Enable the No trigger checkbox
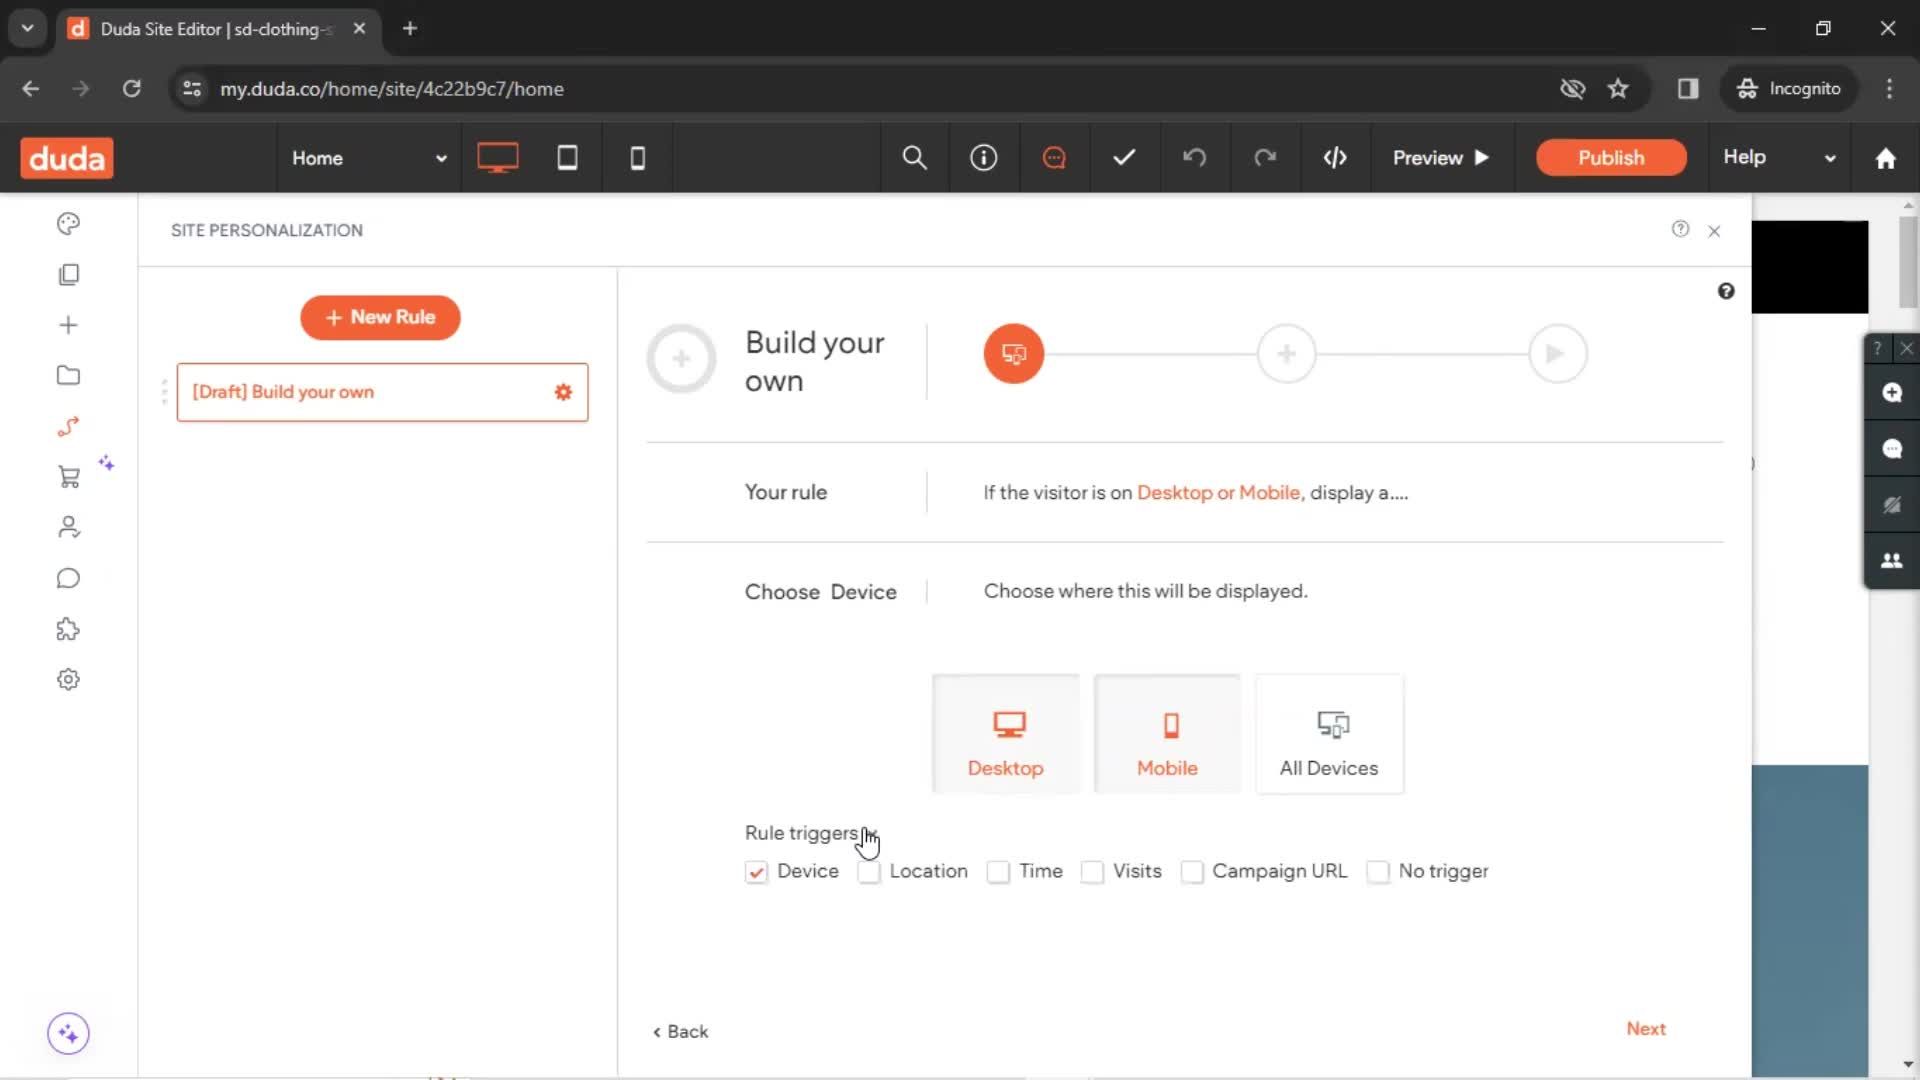The image size is (1920, 1080). pyautogui.click(x=1378, y=872)
